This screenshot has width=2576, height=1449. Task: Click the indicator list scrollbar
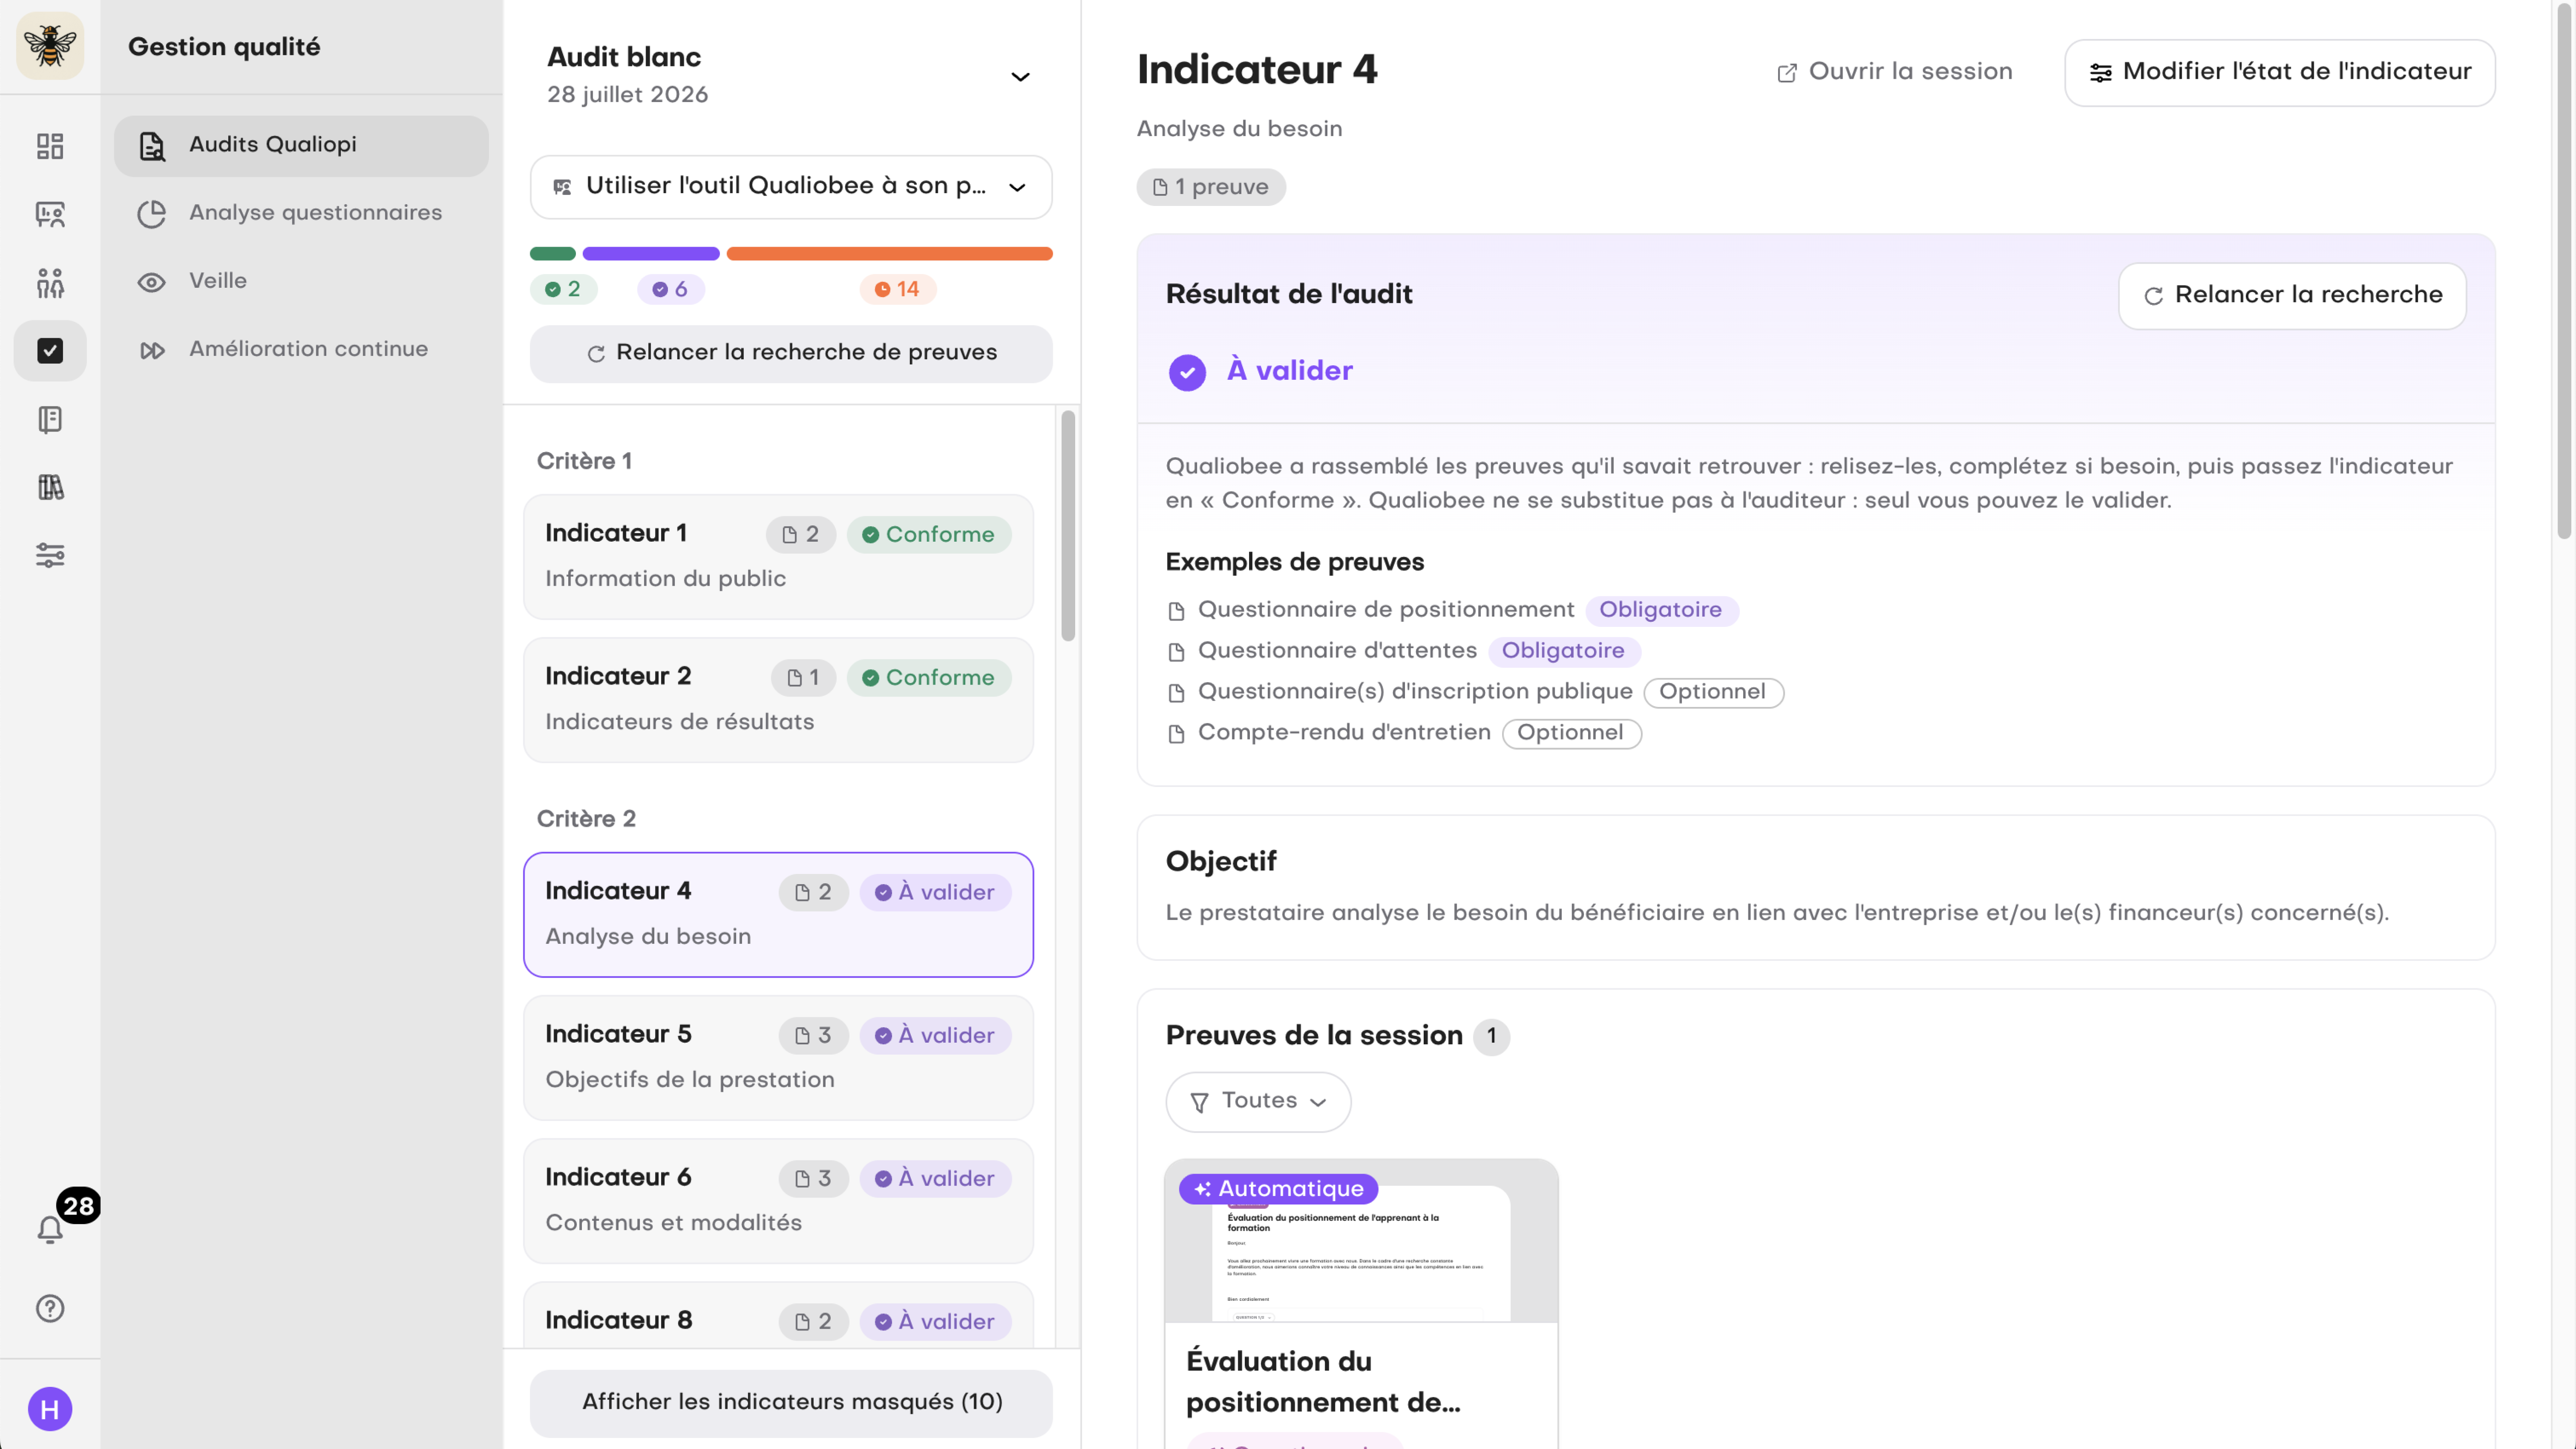[x=1068, y=526]
